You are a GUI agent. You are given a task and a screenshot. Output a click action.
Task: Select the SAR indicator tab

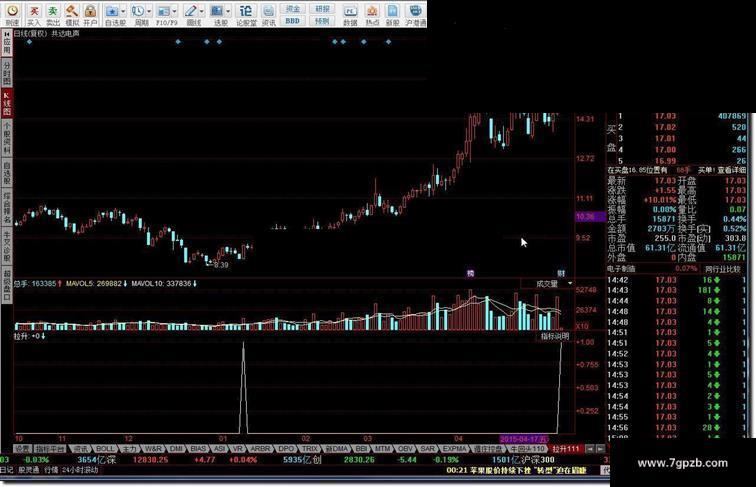427,449
